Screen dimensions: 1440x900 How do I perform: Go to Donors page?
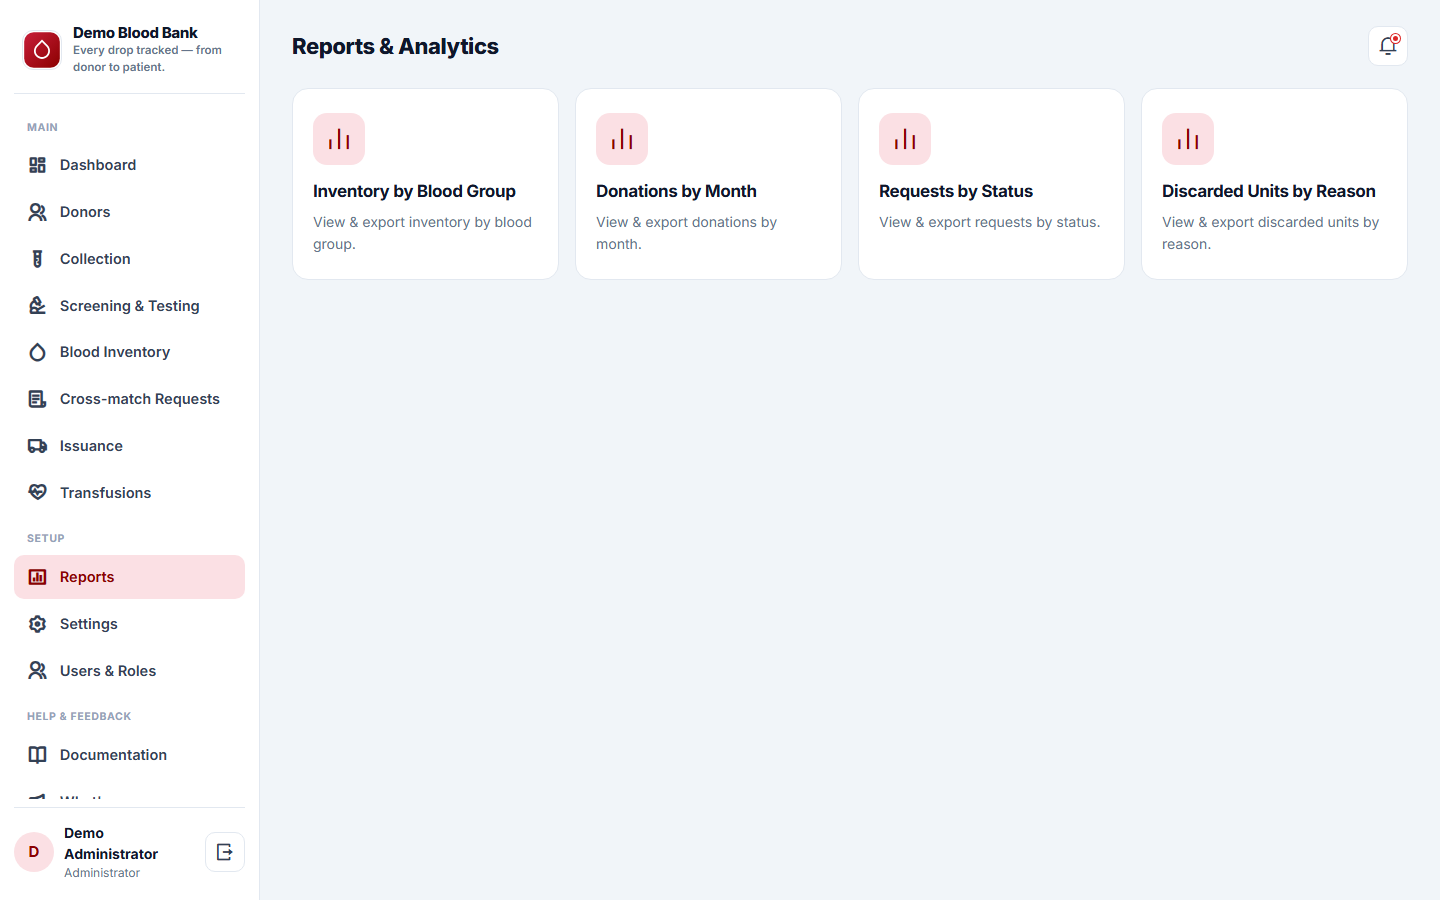point(129,212)
